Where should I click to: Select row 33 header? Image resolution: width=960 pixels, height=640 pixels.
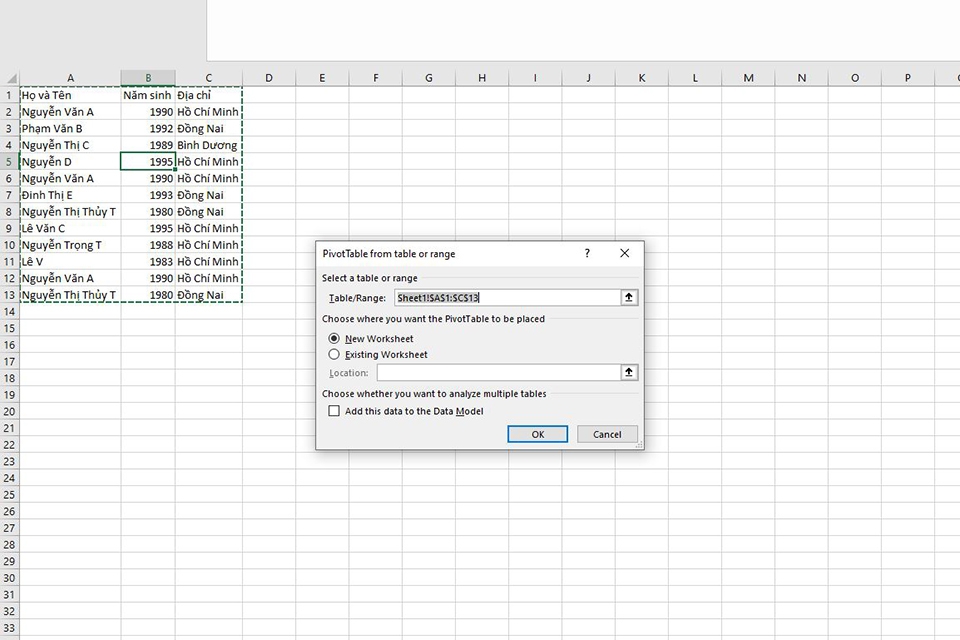pyautogui.click(x=9, y=628)
